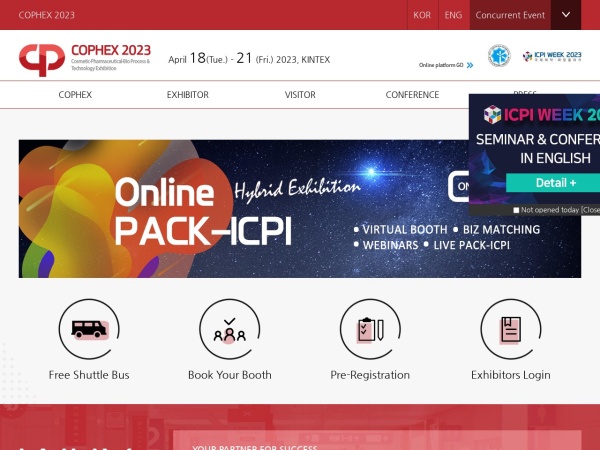Open the Online PACK-ICPI hybrid exhibition banner

(300, 209)
